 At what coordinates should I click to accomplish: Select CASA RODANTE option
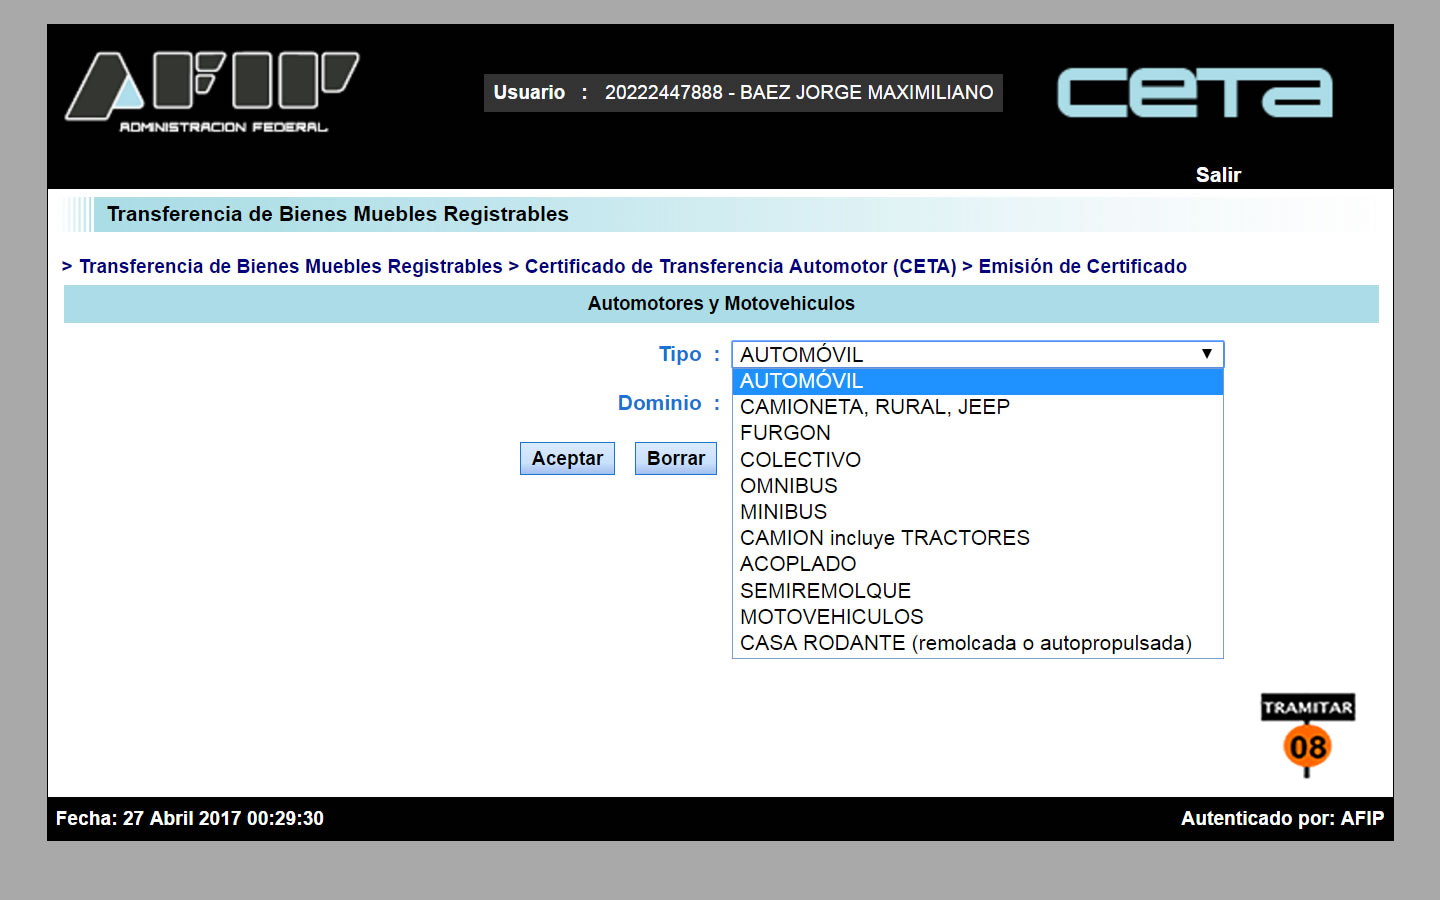click(978, 643)
